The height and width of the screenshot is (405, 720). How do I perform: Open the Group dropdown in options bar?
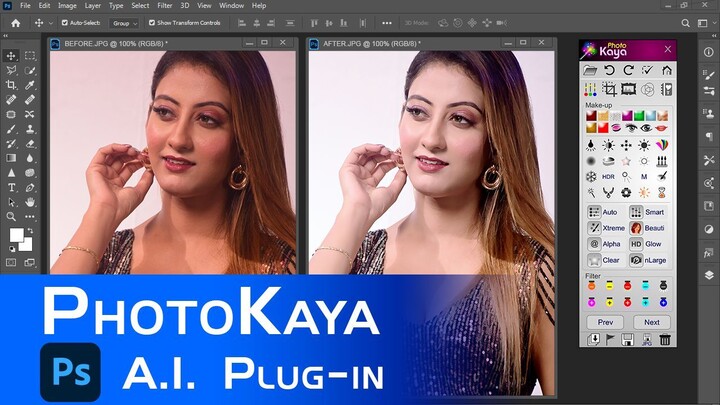124,23
